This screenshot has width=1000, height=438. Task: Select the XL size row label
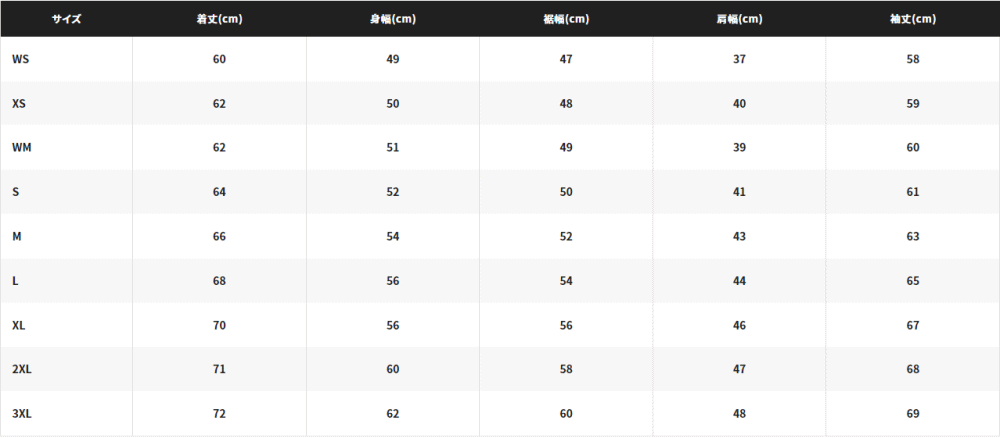(18, 325)
